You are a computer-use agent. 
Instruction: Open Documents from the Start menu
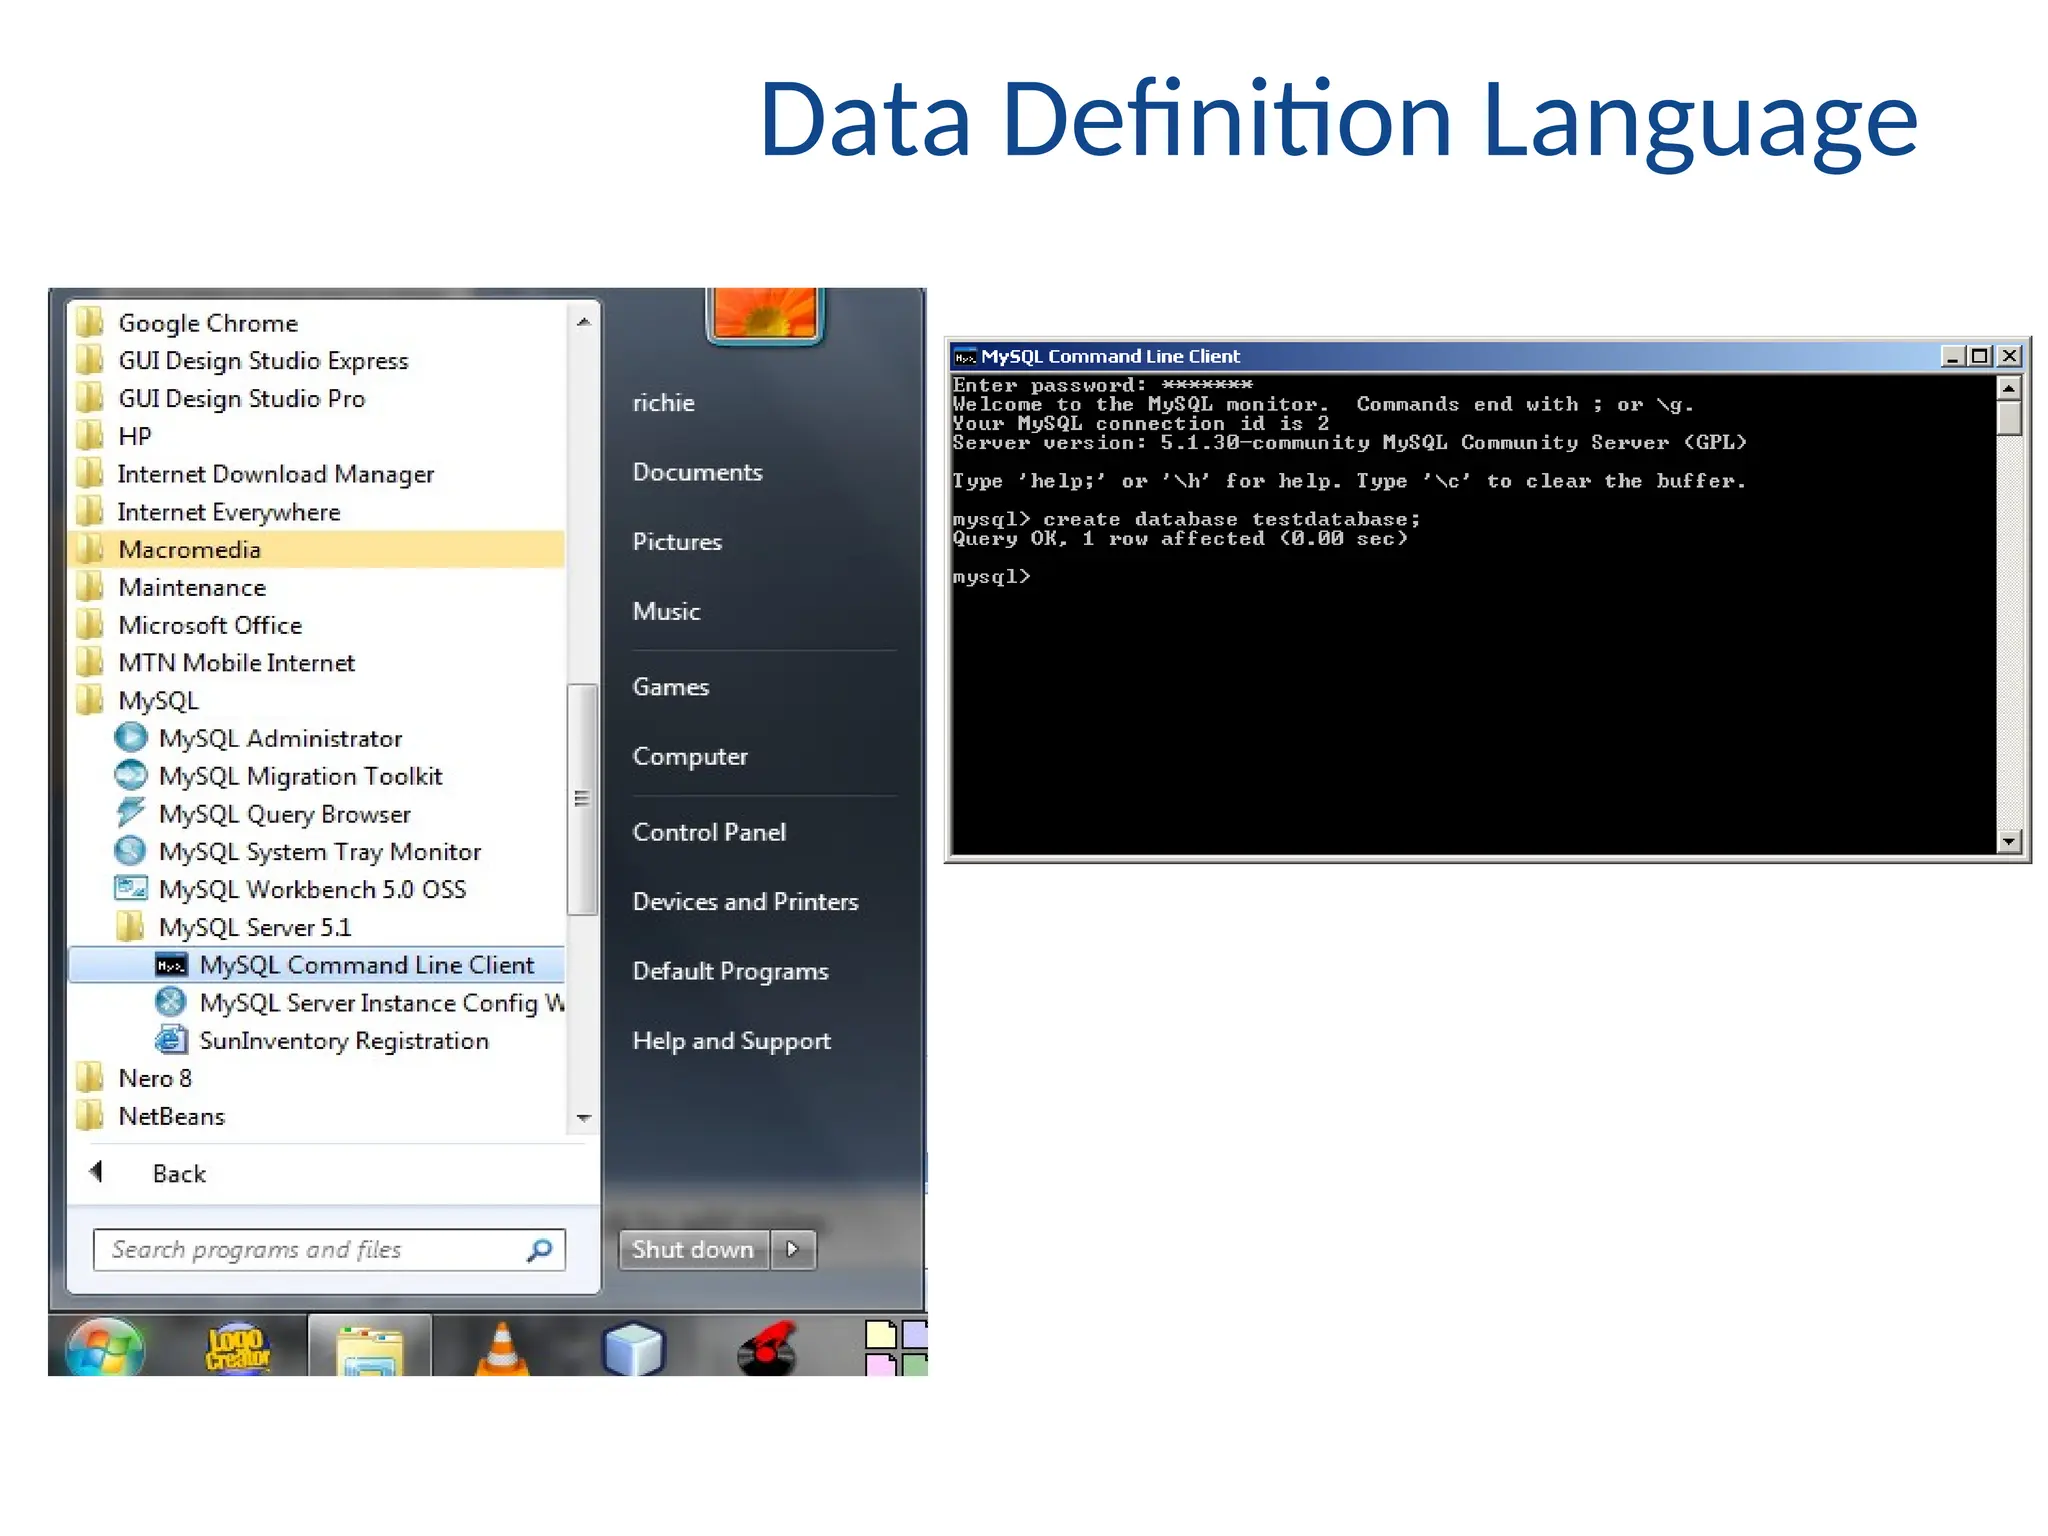coord(698,472)
